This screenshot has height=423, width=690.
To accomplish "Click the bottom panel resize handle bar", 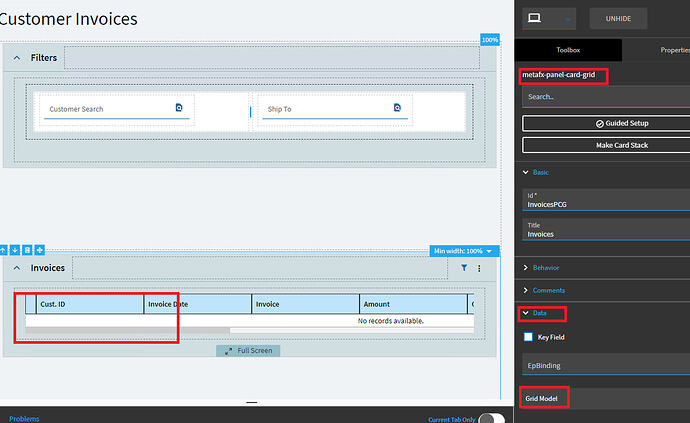I will [x=252, y=402].
